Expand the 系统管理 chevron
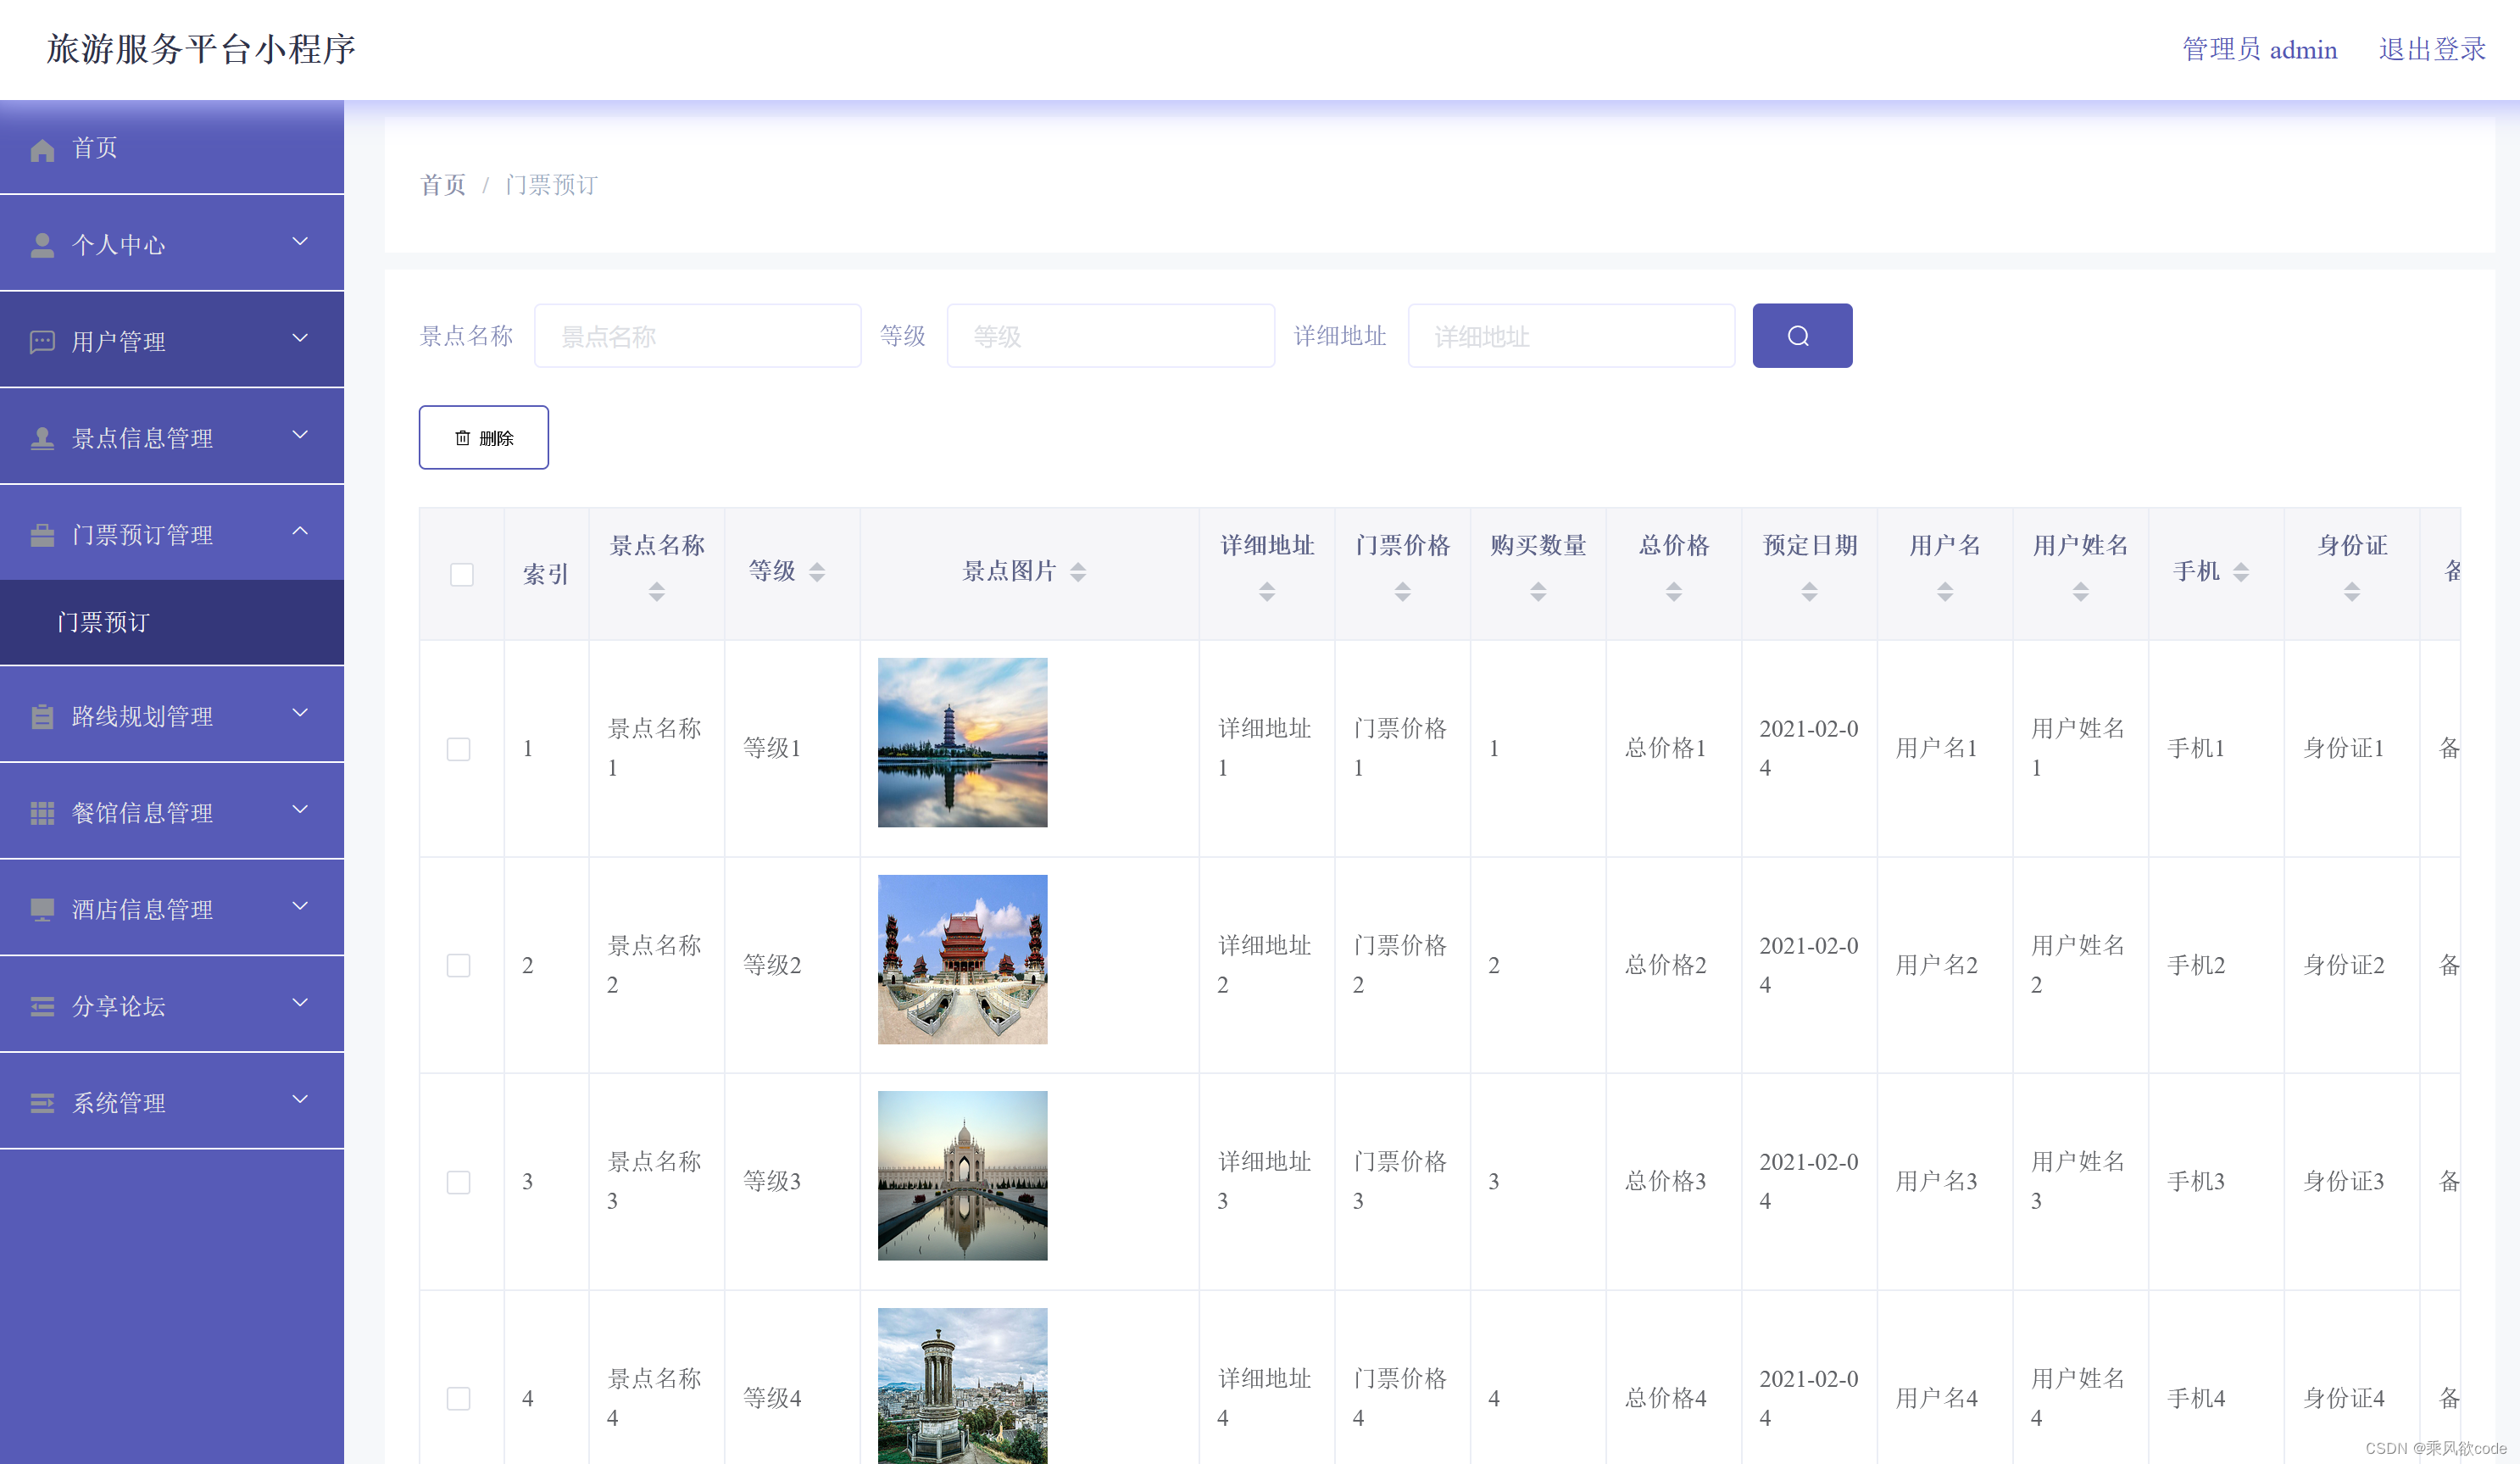The height and width of the screenshot is (1464, 2520). pyautogui.click(x=299, y=1099)
